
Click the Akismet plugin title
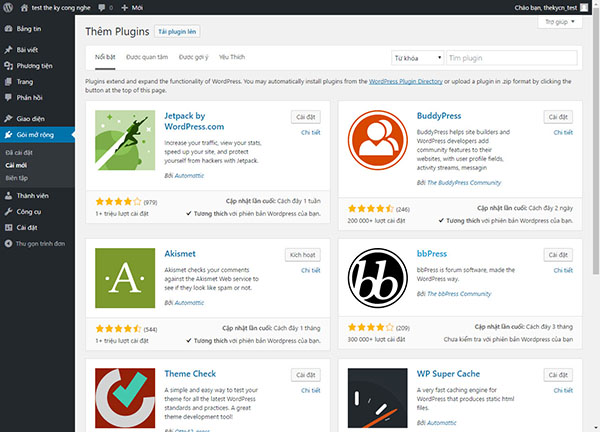pyautogui.click(x=180, y=254)
